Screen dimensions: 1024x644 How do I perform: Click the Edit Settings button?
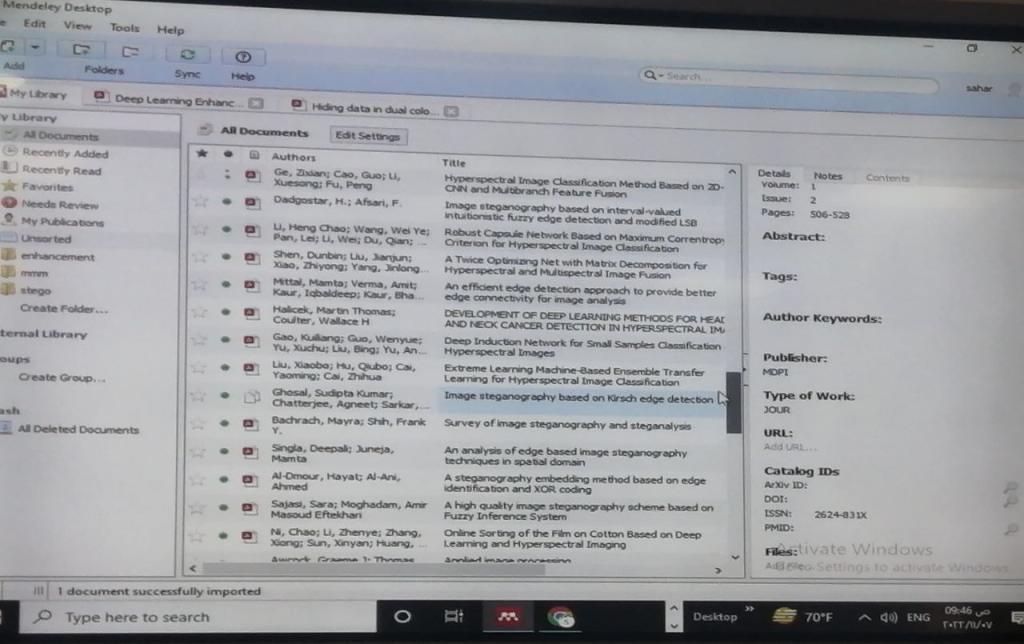point(367,136)
